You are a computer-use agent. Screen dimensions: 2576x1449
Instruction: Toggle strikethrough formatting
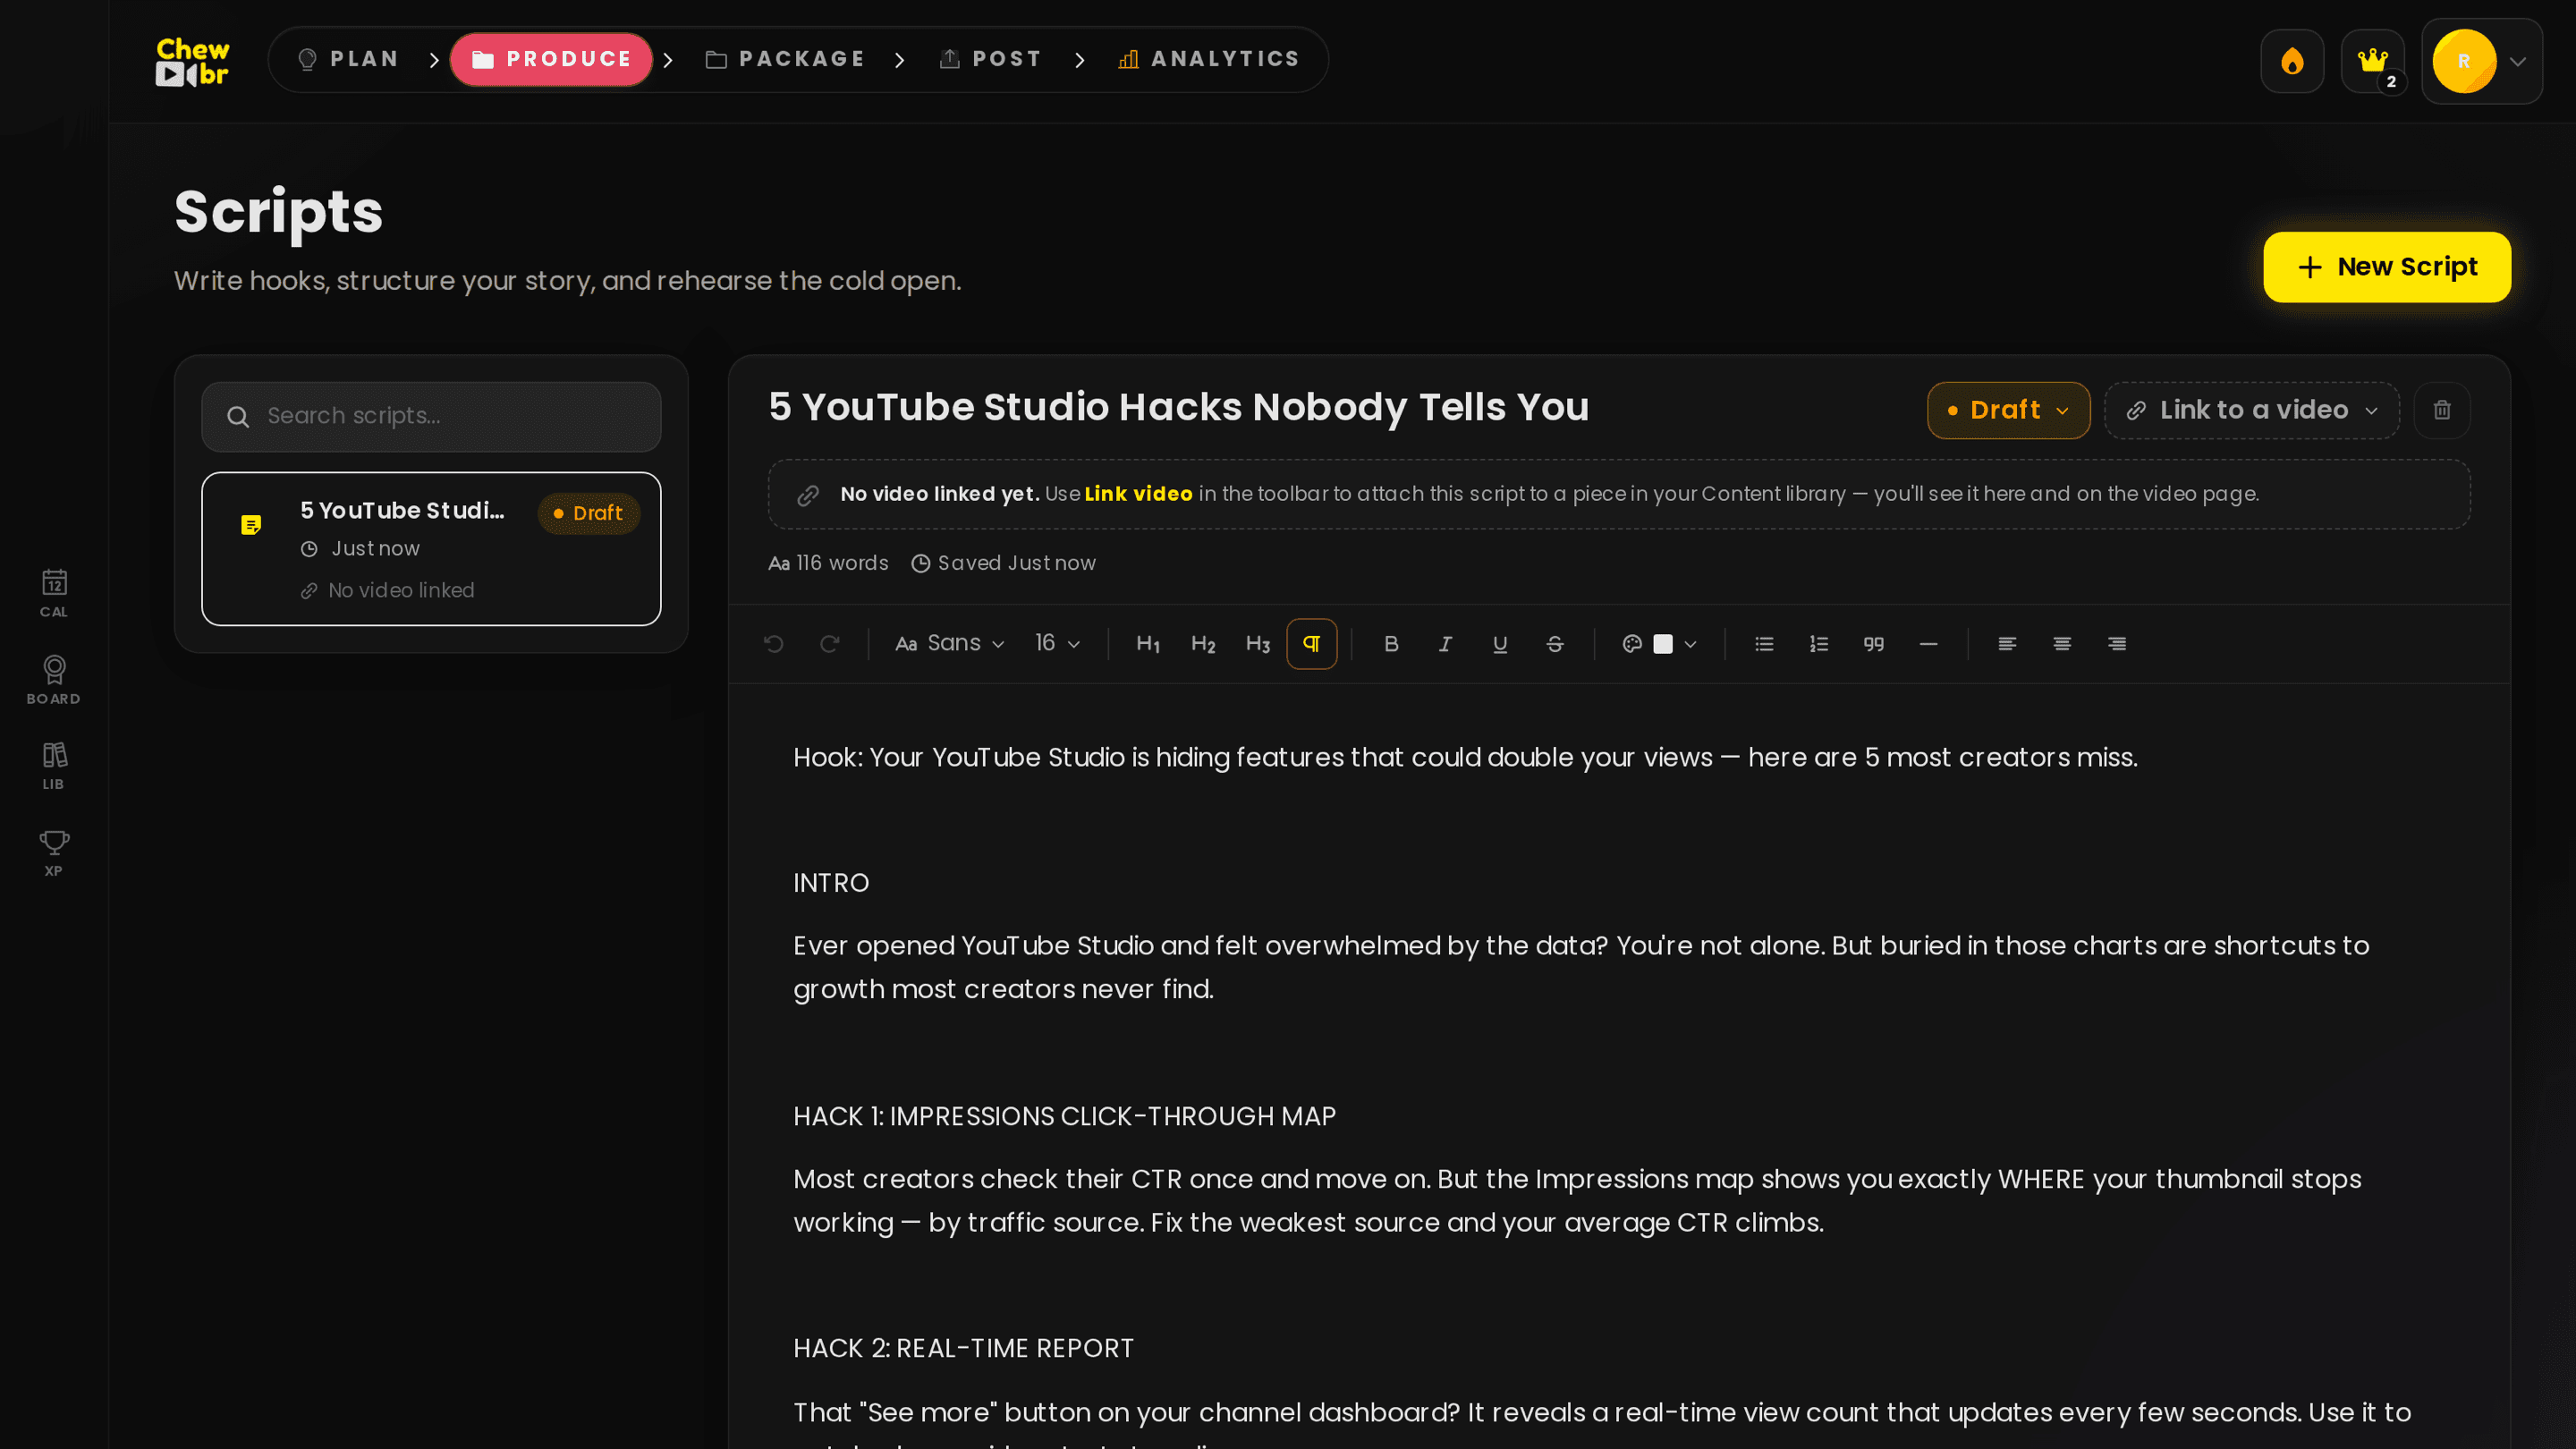pos(1555,644)
